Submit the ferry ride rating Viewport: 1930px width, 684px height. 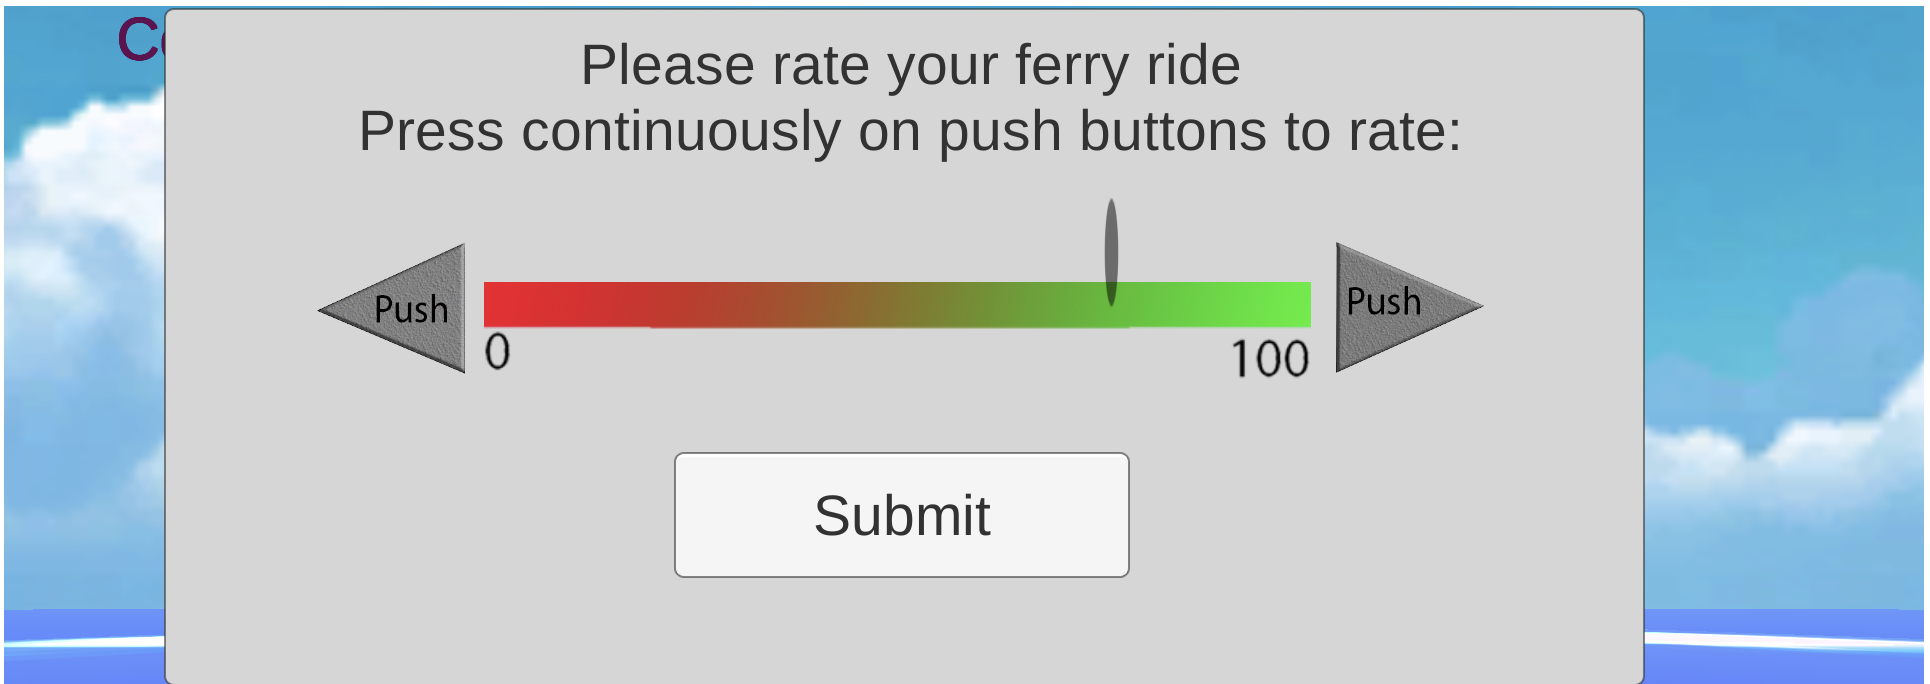(901, 515)
